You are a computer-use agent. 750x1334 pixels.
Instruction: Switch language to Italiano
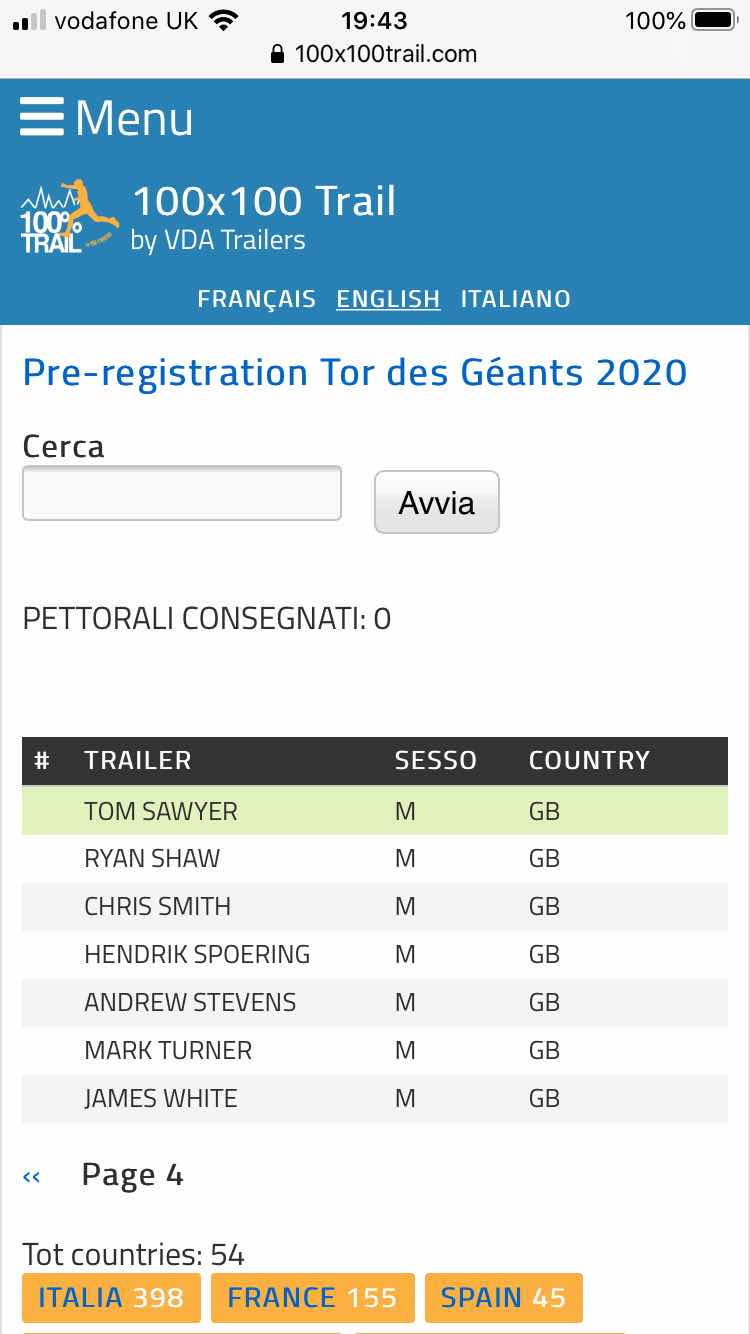pyautogui.click(x=515, y=299)
